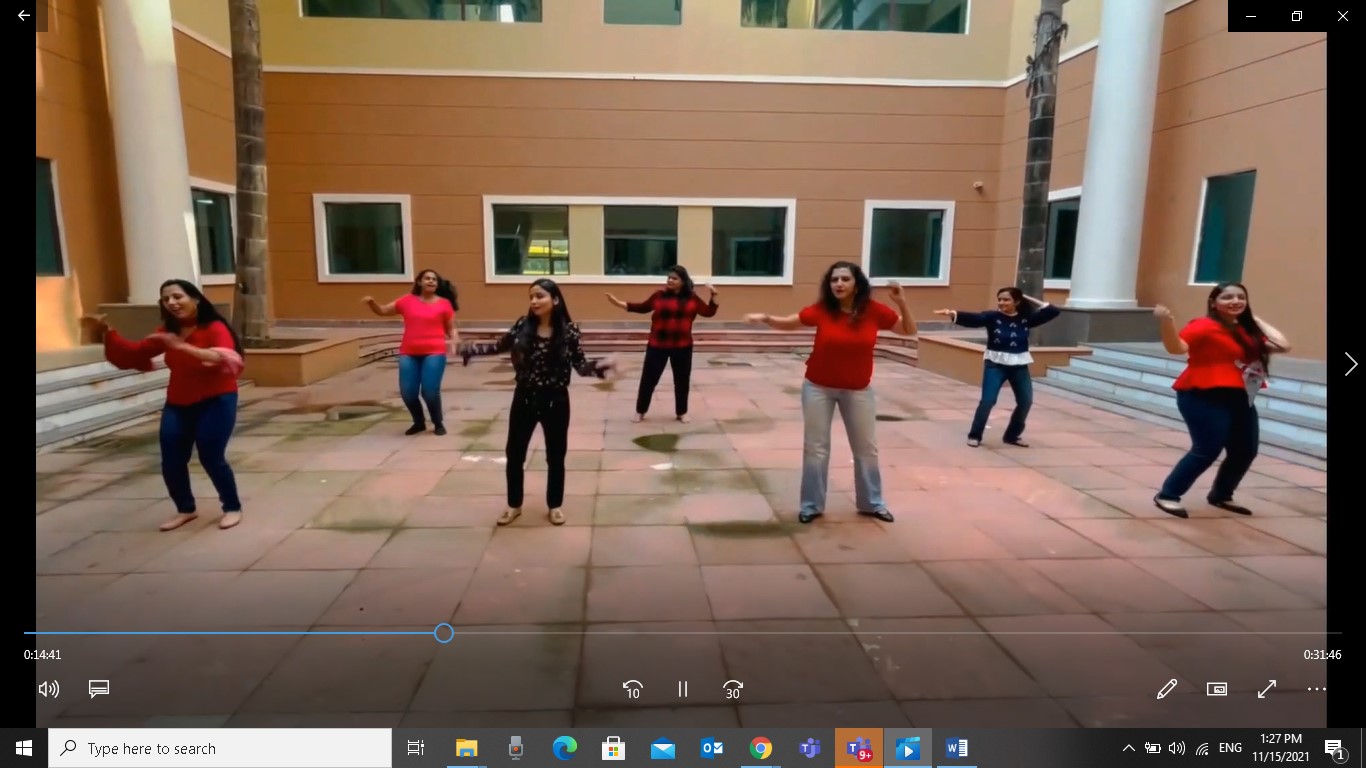
Task: Open system tray speaker volume
Action: (1177, 748)
